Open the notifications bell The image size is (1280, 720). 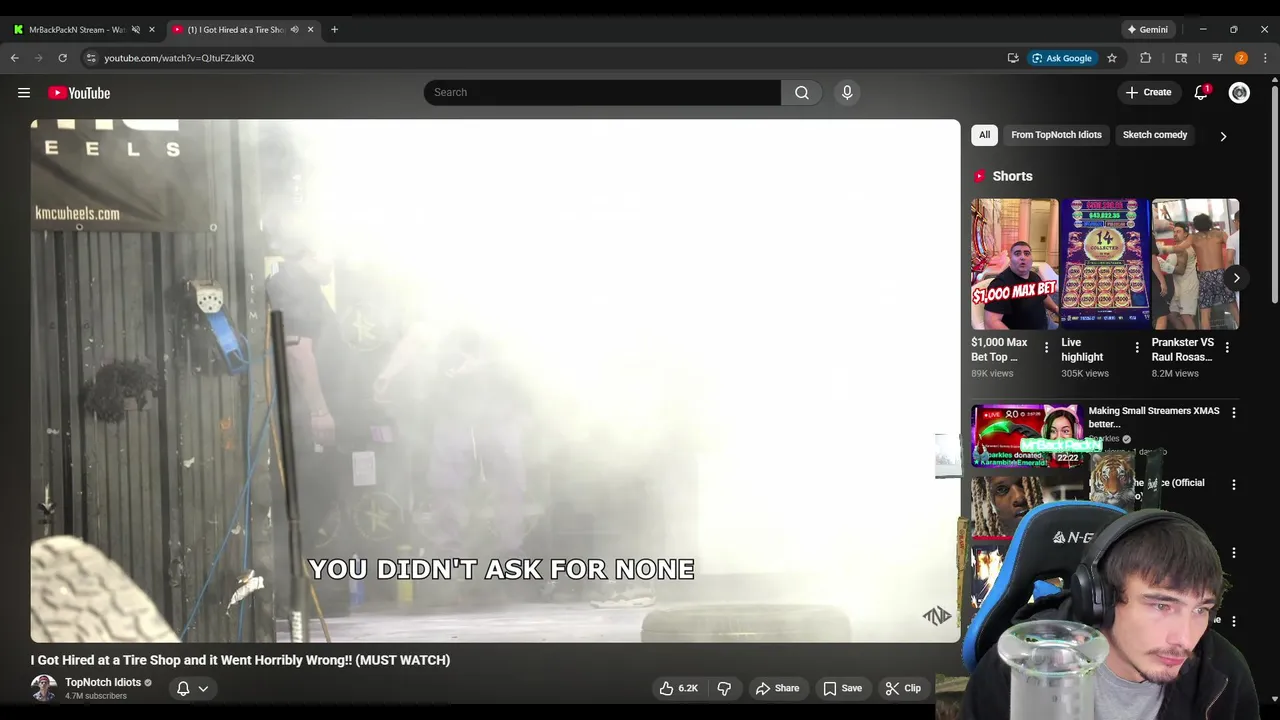[x=1201, y=93]
